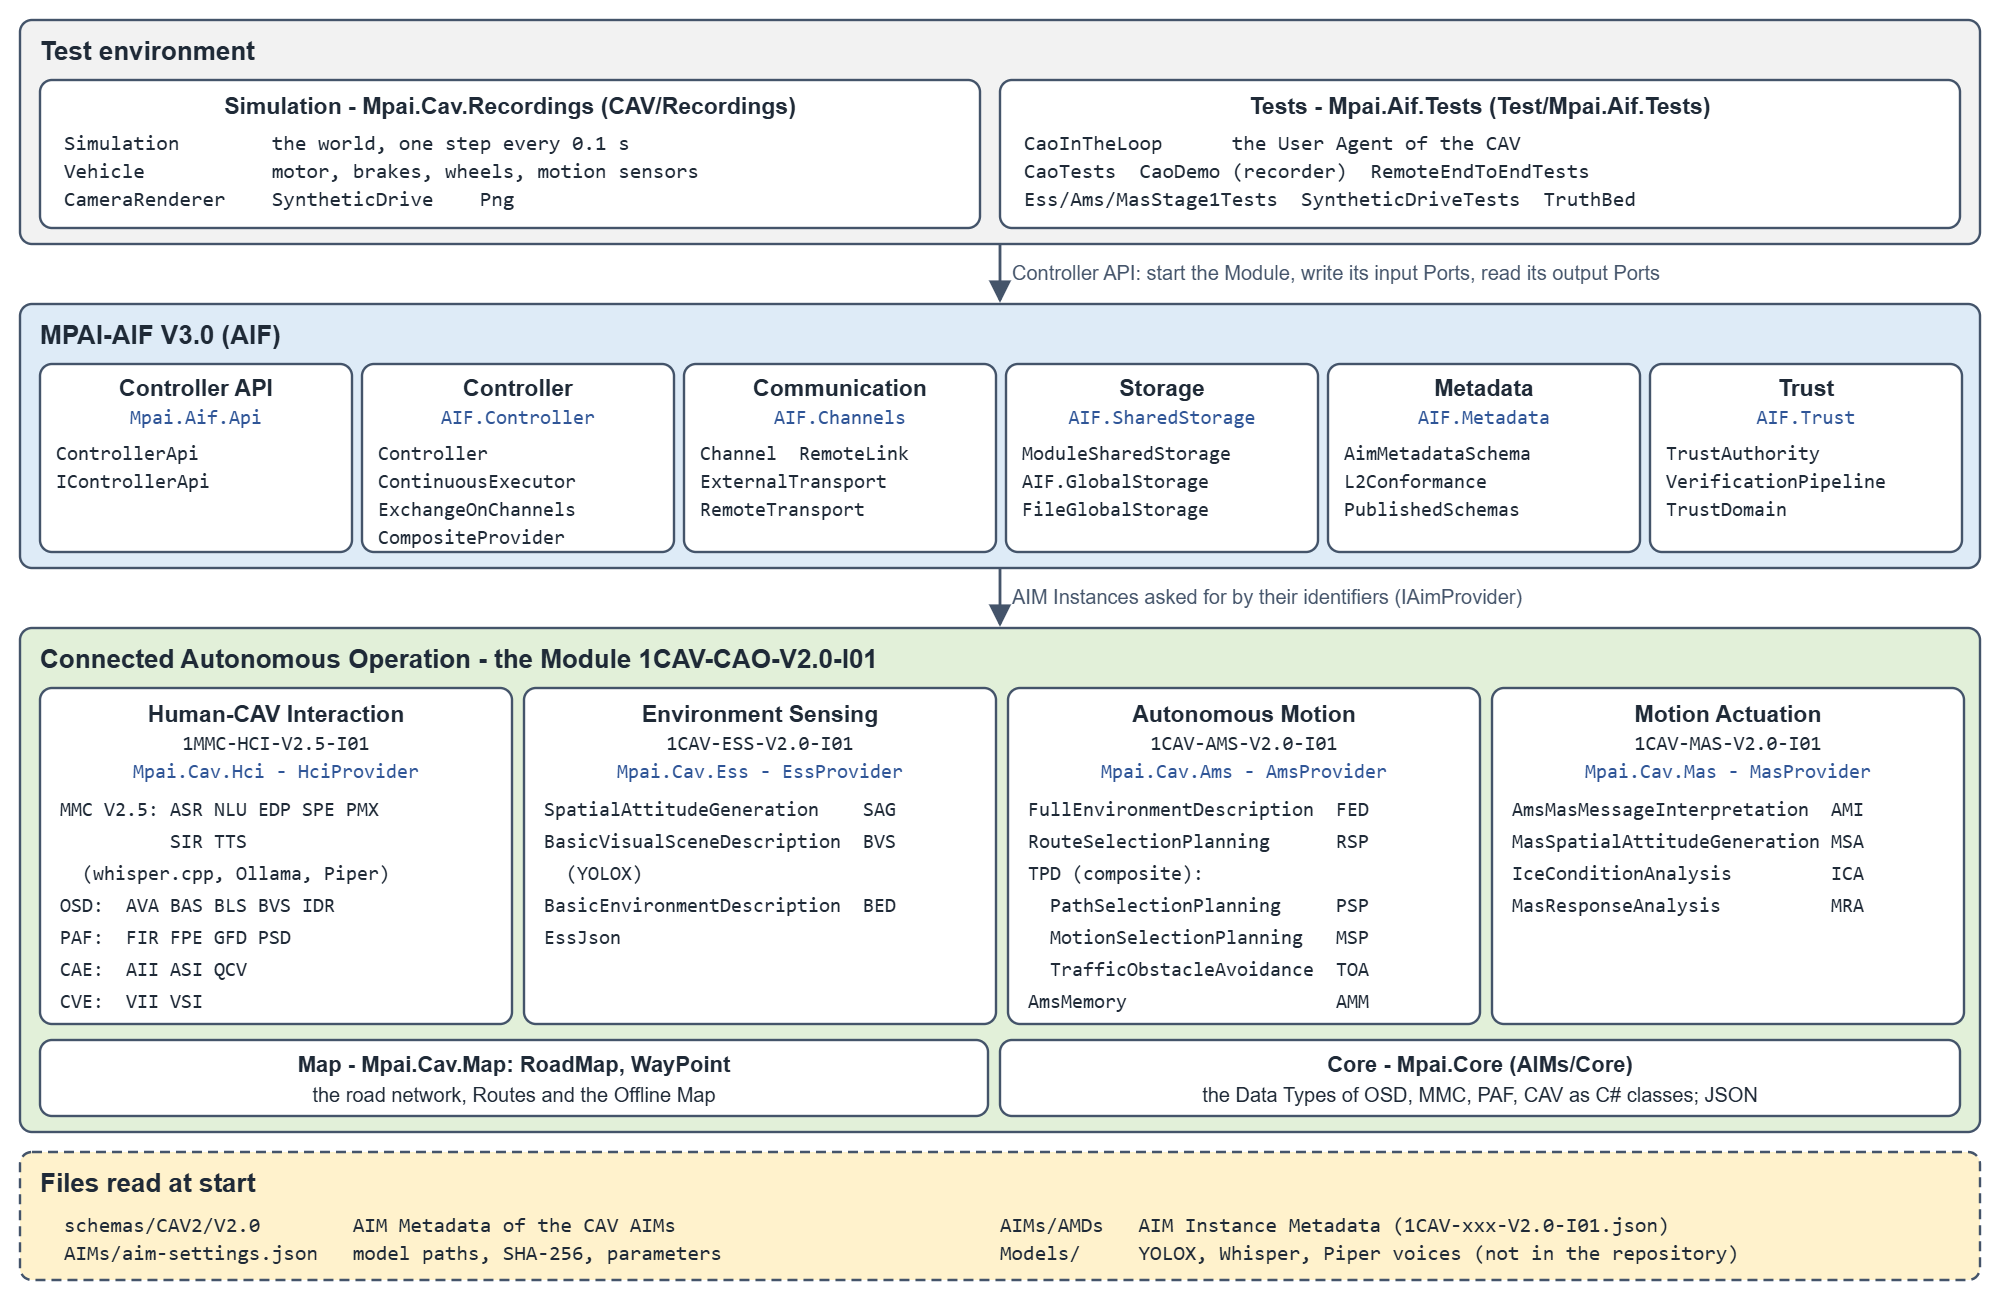Image resolution: width=2000 pixels, height=1300 pixels.
Task: Select 'ContinuousExecutor' in Controller box
Action: coord(476,482)
